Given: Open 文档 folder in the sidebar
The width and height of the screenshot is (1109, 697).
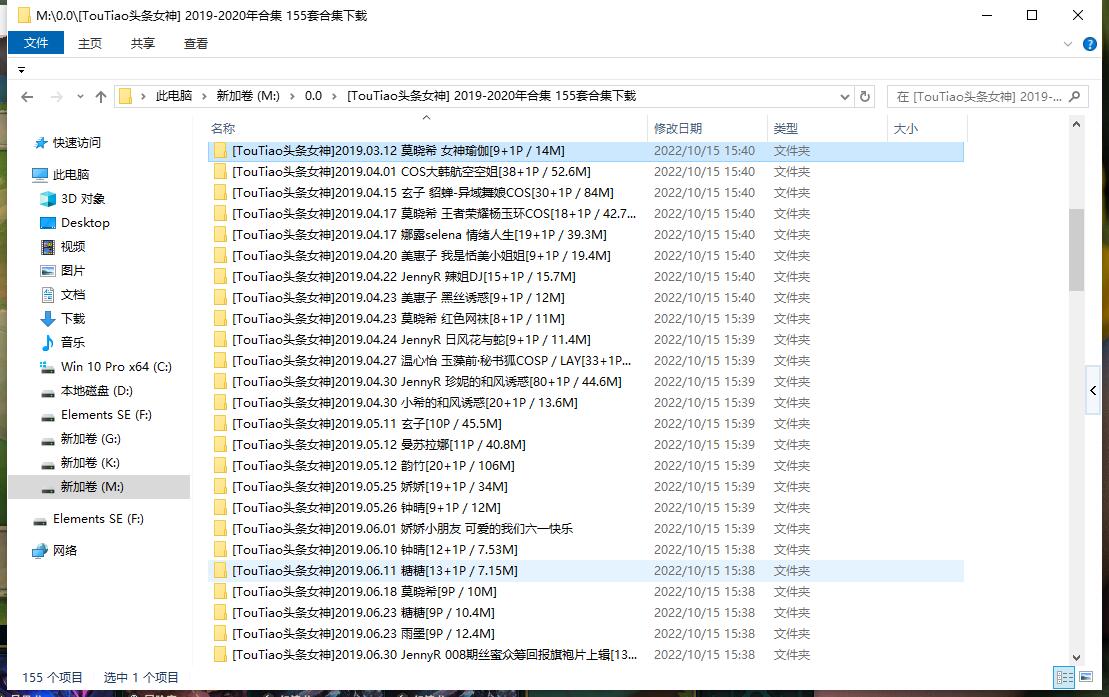Looking at the screenshot, I should [72, 295].
